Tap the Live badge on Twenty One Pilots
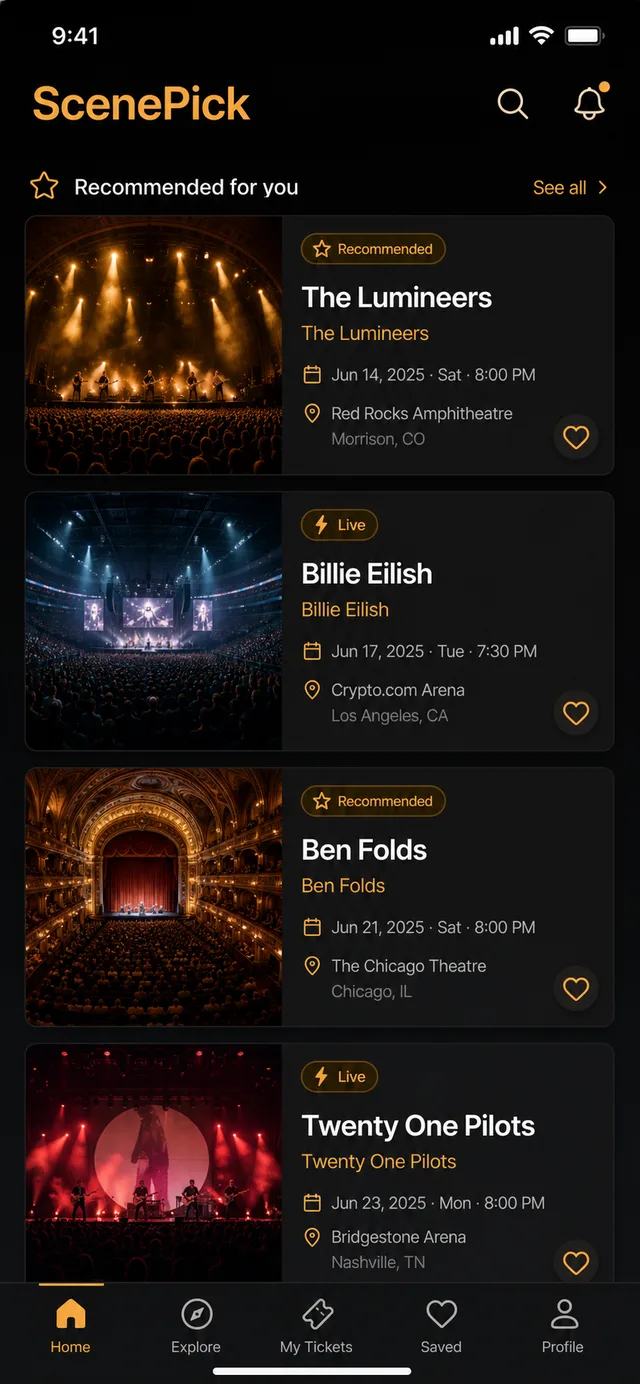 (x=339, y=1077)
